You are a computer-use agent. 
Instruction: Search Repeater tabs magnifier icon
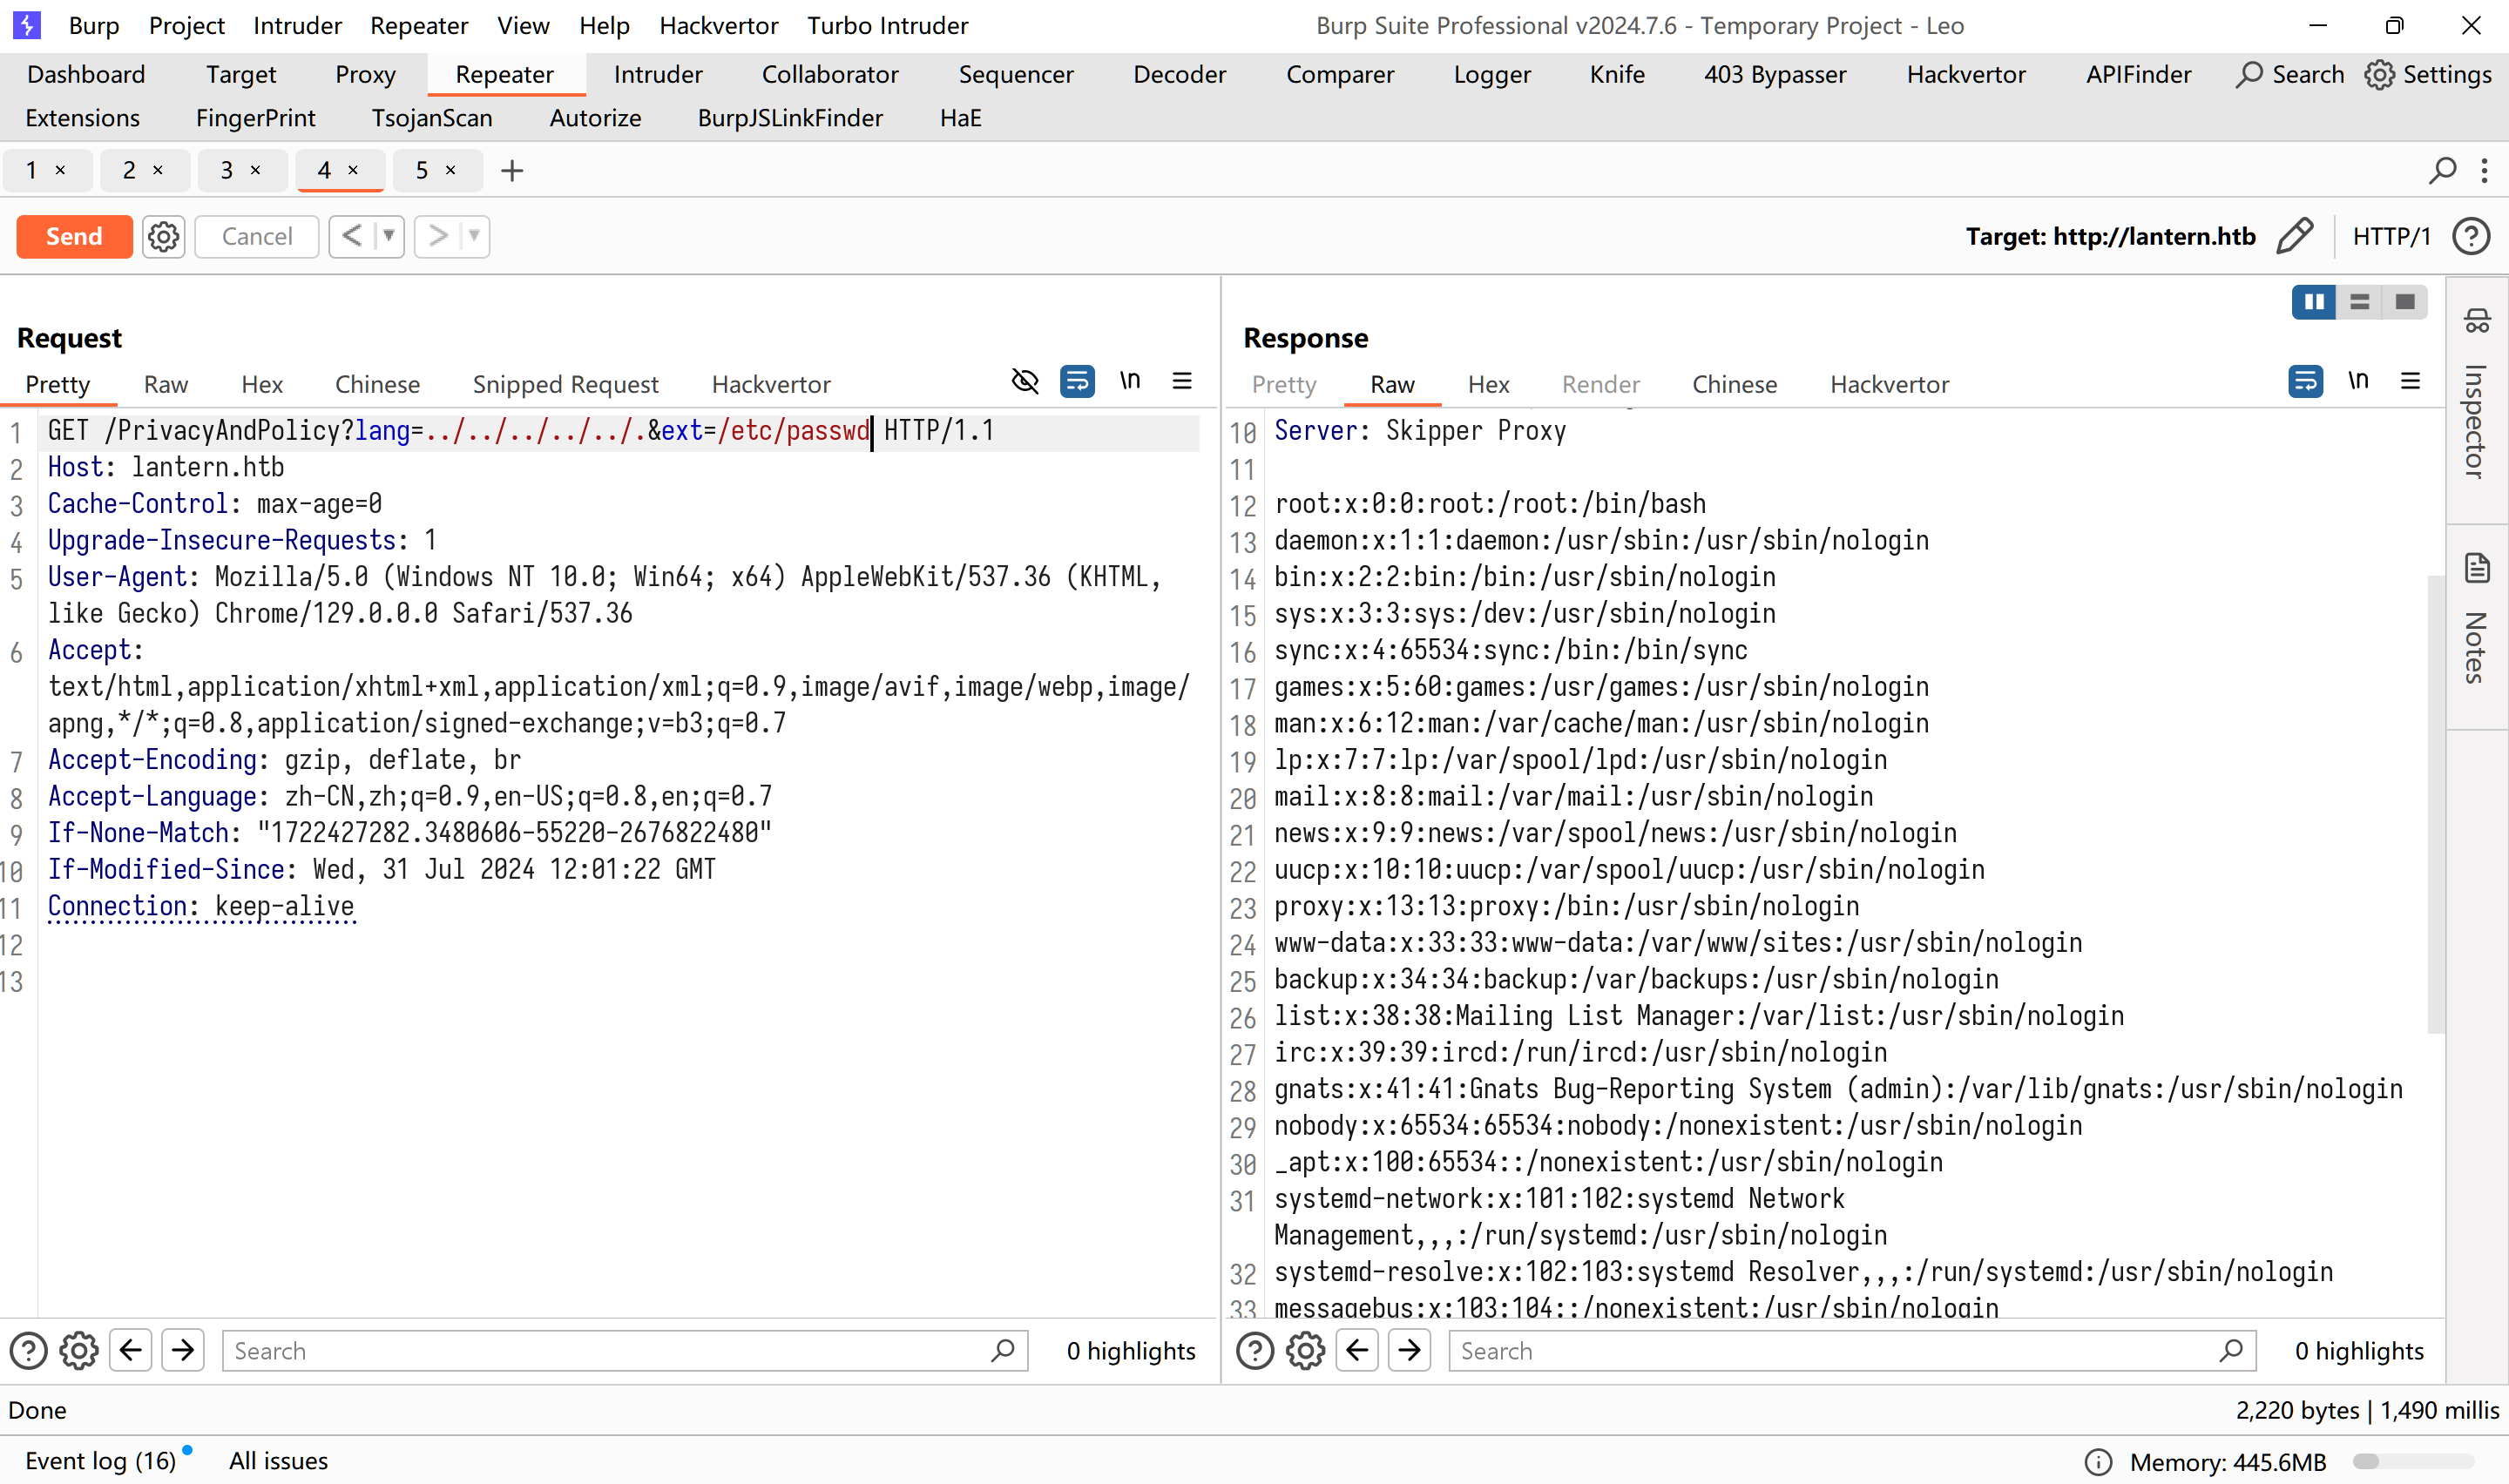(x=2442, y=171)
